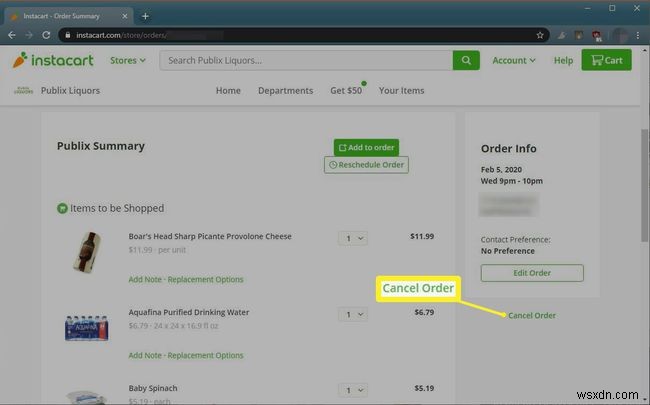The image size is (650, 405).
Task: Click Boar's Head Sharp Picante Provolone Cheese name
Action: coord(210,236)
